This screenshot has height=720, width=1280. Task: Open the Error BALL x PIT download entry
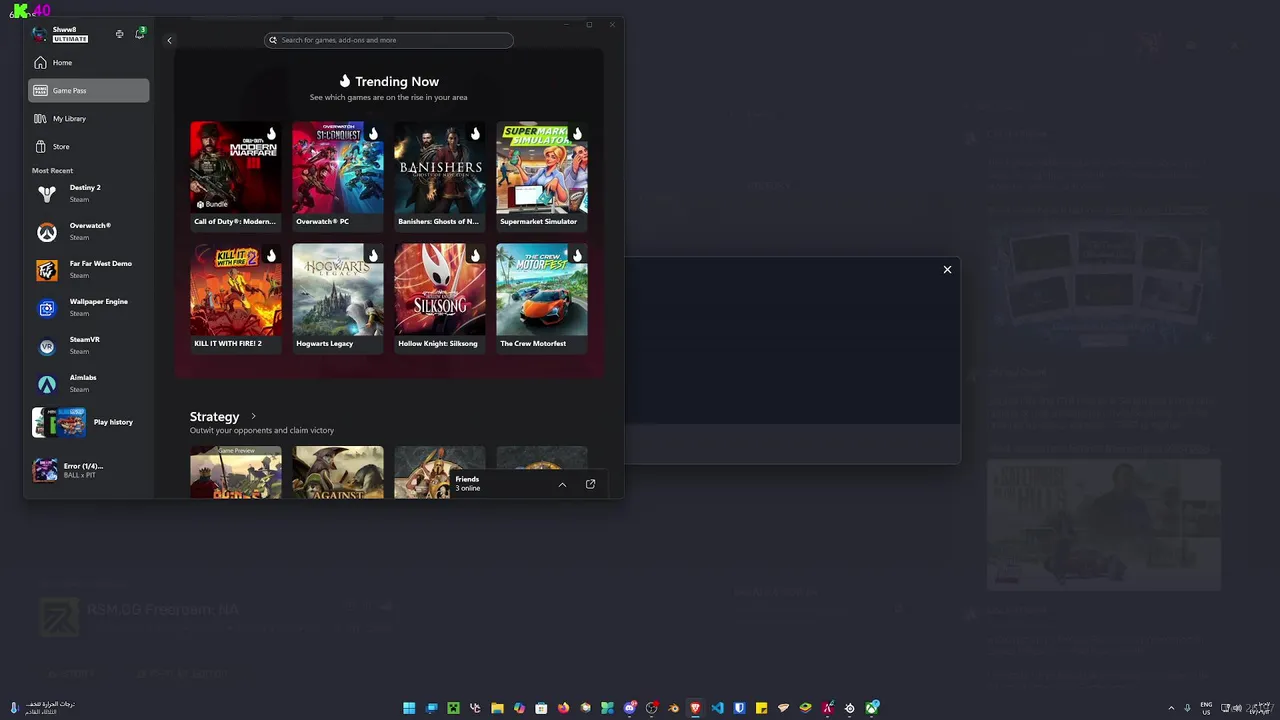point(89,470)
